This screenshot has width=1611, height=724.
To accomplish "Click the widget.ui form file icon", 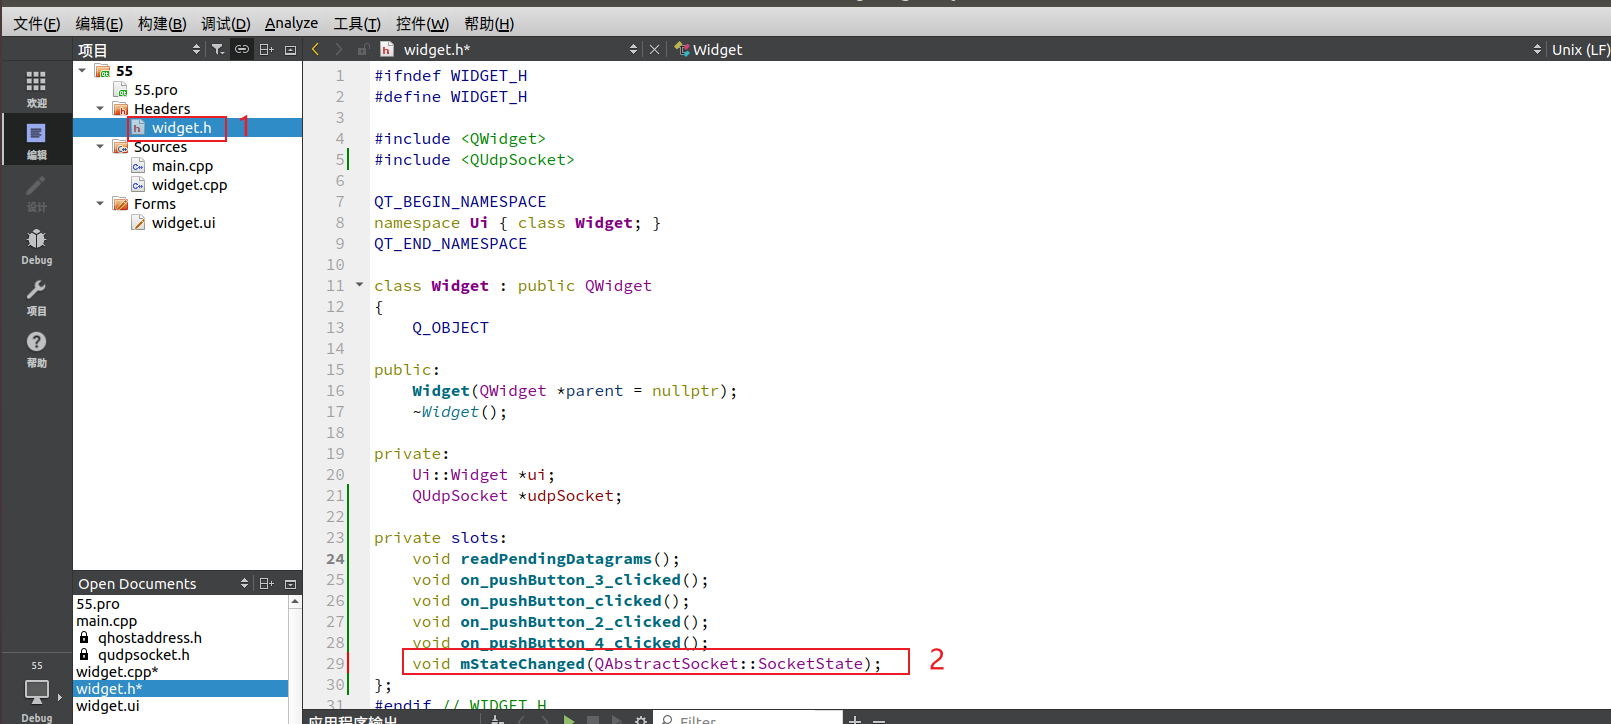I will click(x=138, y=223).
